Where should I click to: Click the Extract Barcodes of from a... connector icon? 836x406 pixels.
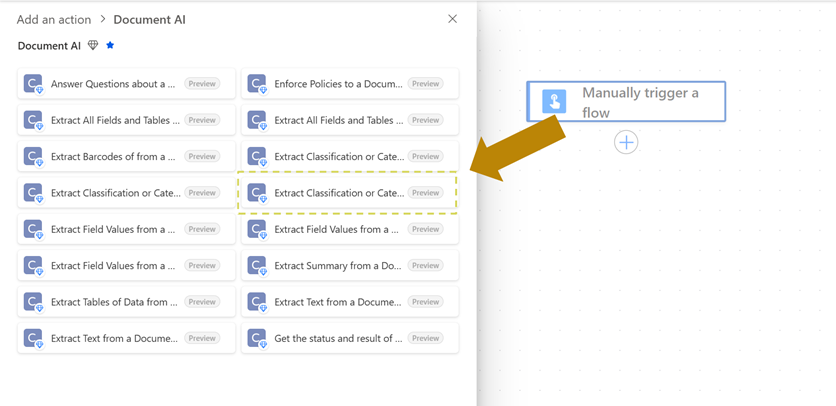pos(33,156)
